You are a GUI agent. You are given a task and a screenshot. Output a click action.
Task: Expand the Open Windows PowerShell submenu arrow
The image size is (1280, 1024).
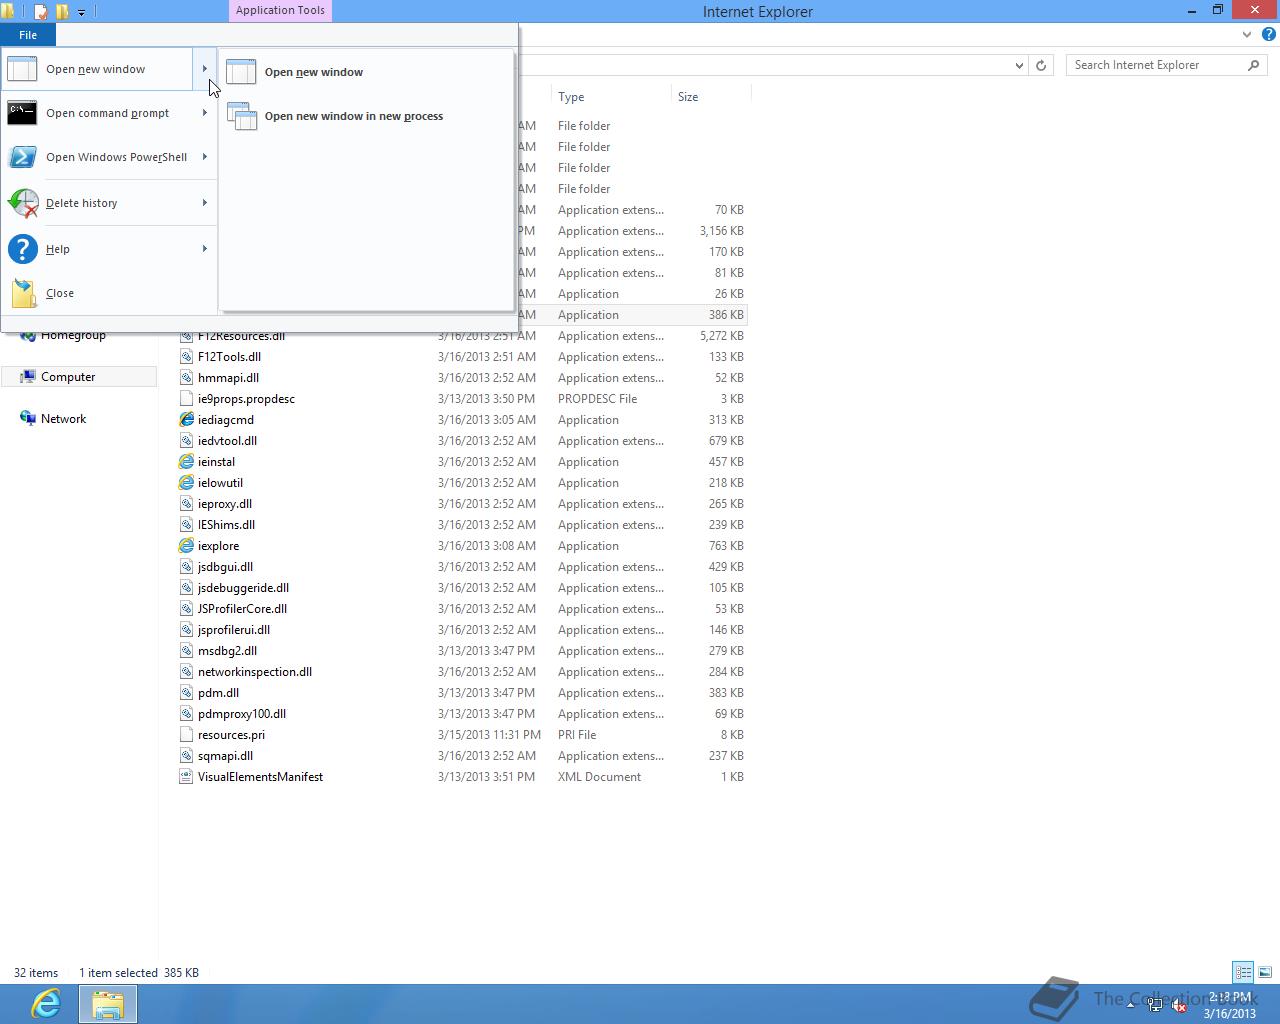point(204,157)
